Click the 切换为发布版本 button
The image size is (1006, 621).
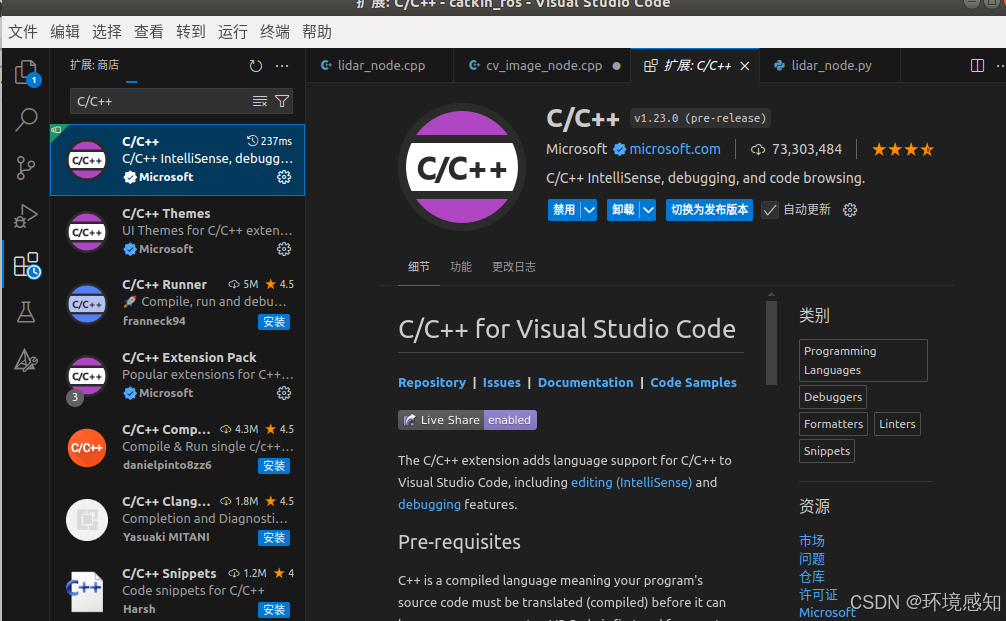(709, 210)
